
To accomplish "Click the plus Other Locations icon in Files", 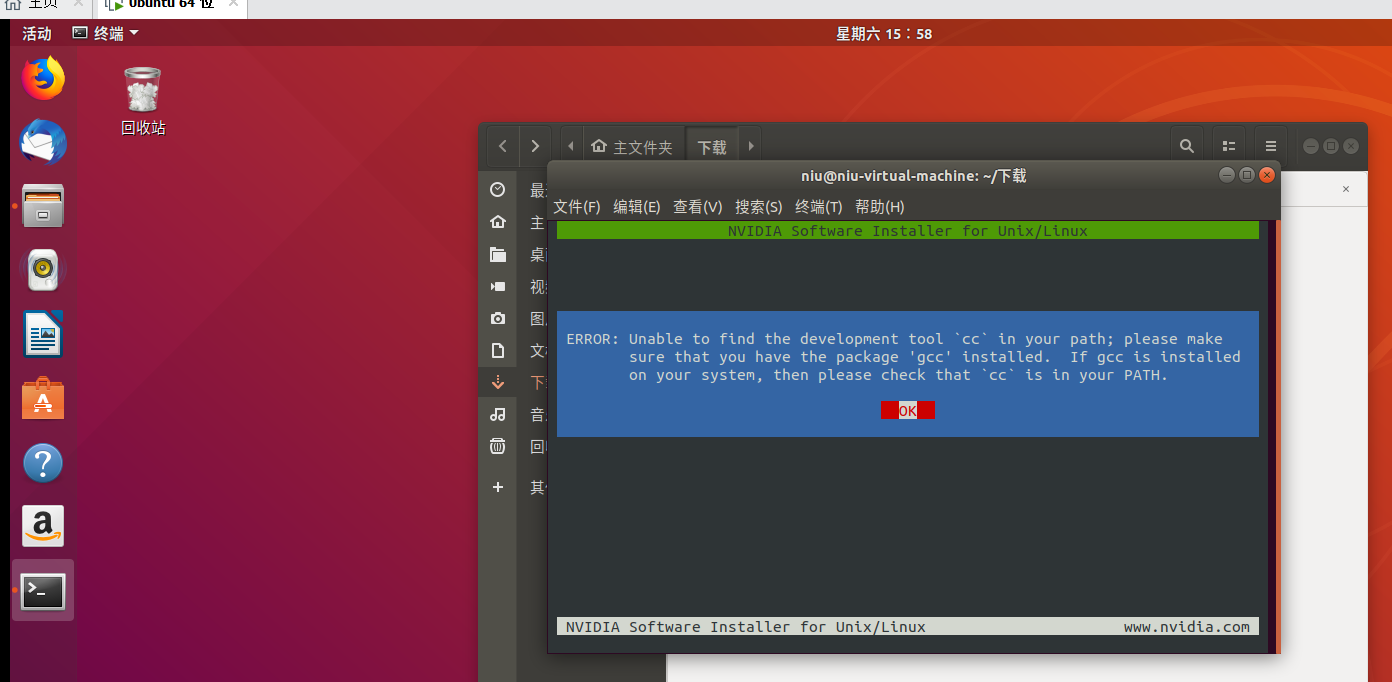I will (497, 487).
